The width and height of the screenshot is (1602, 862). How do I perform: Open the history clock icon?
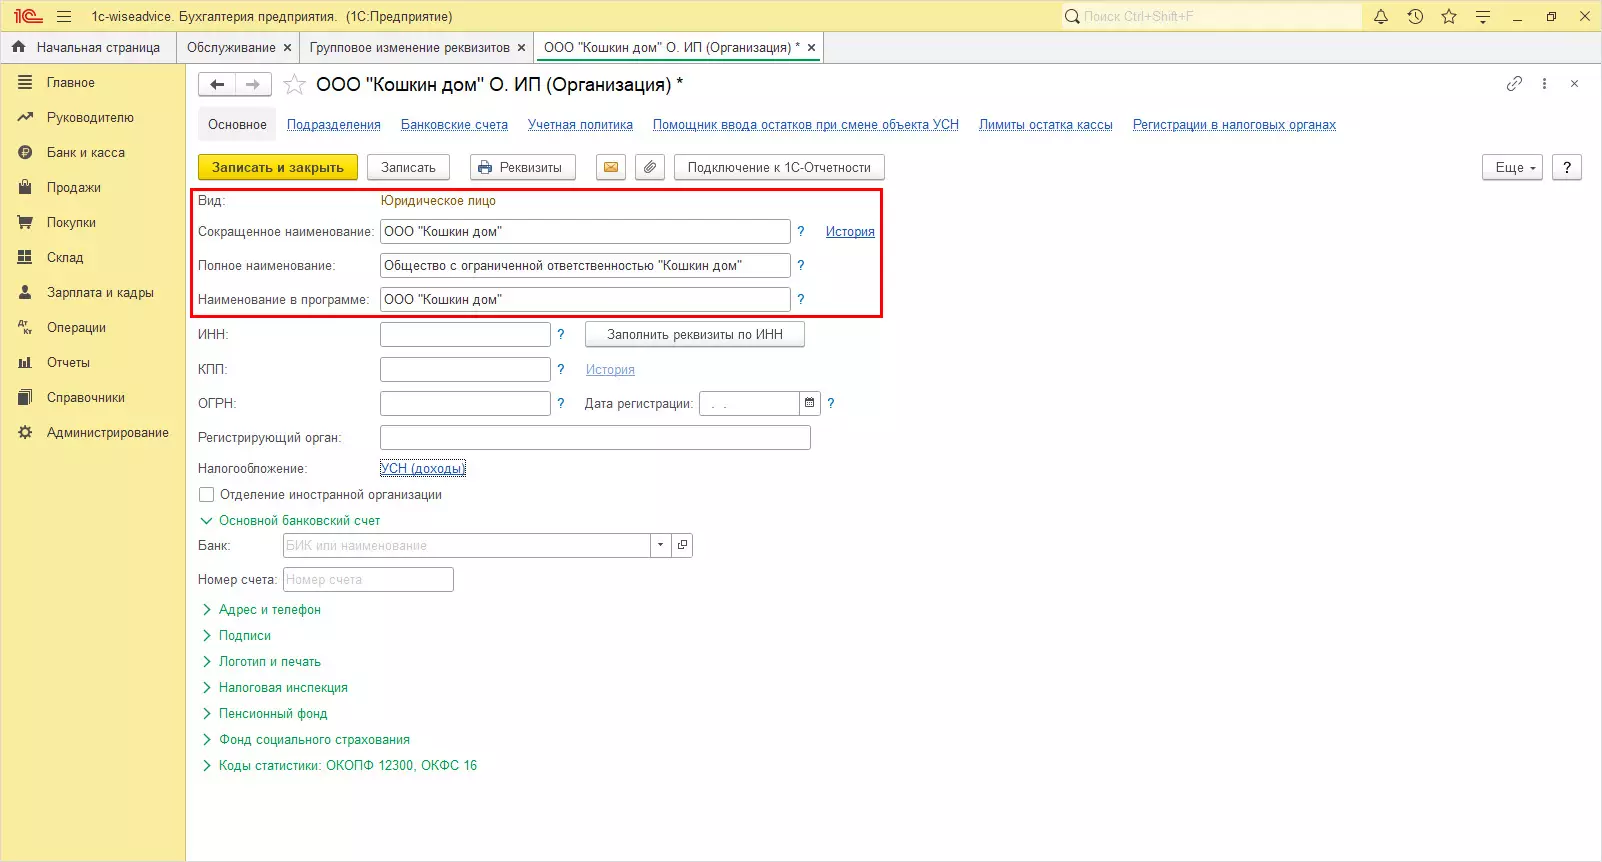(x=1415, y=16)
